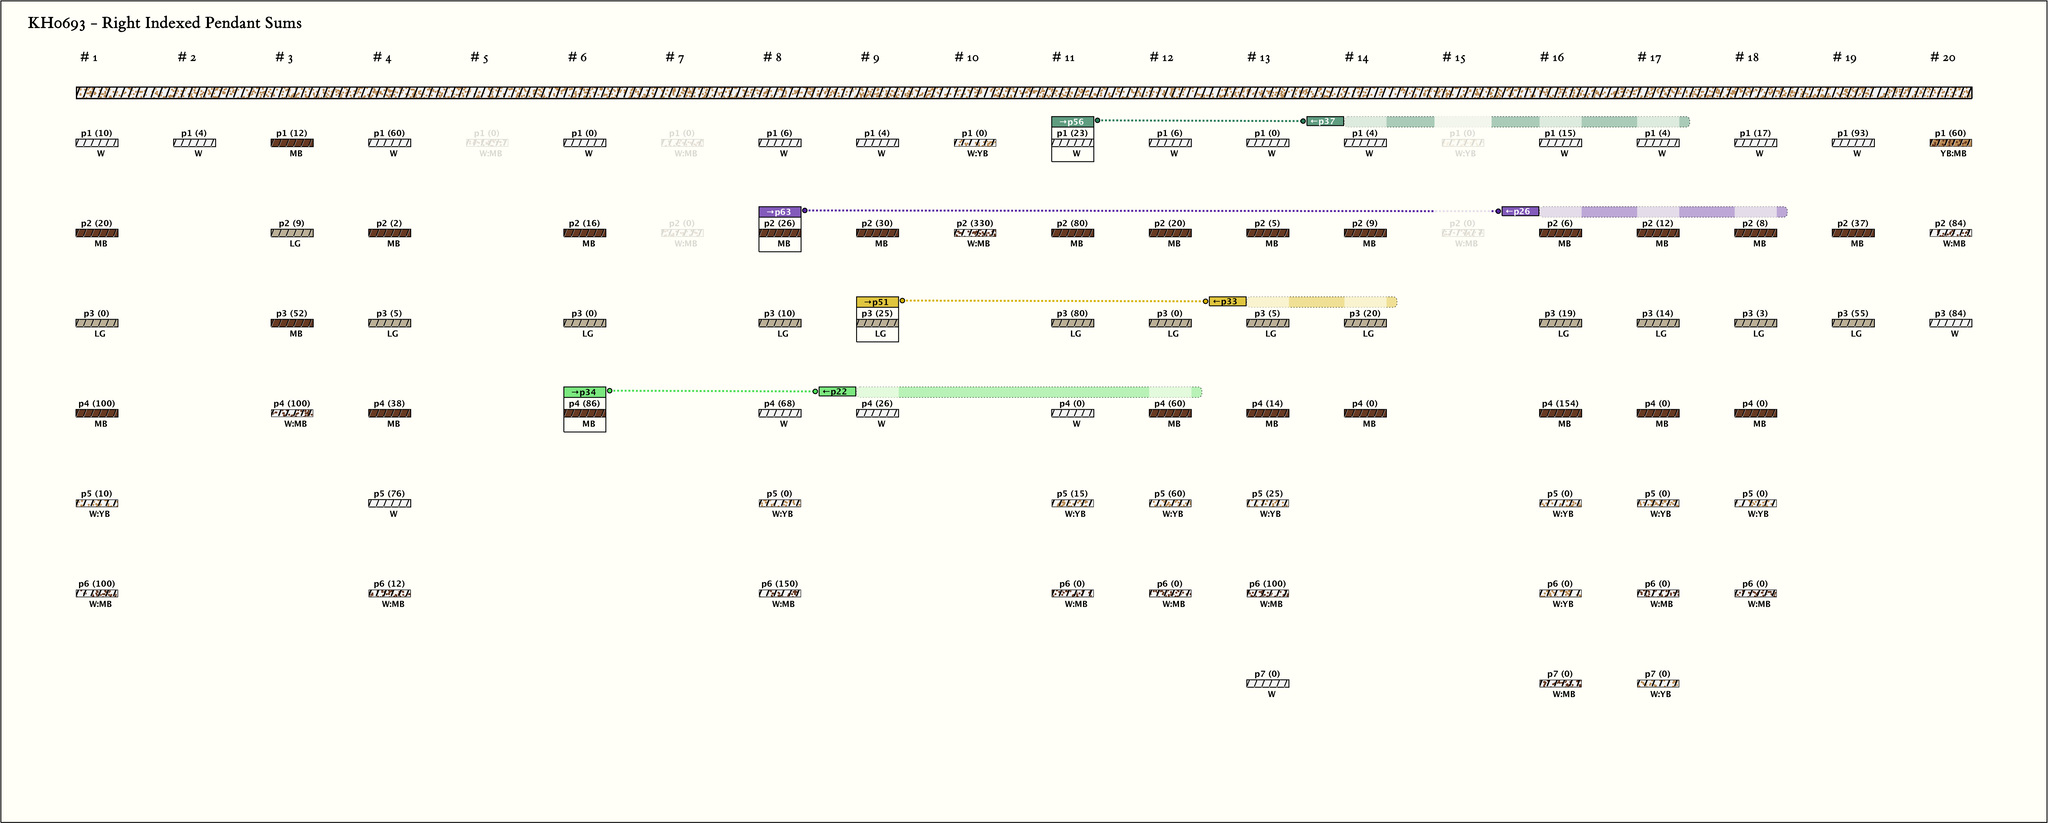The width and height of the screenshot is (2048, 823).
Task: Click the yellow →p51 tag
Action: (877, 302)
